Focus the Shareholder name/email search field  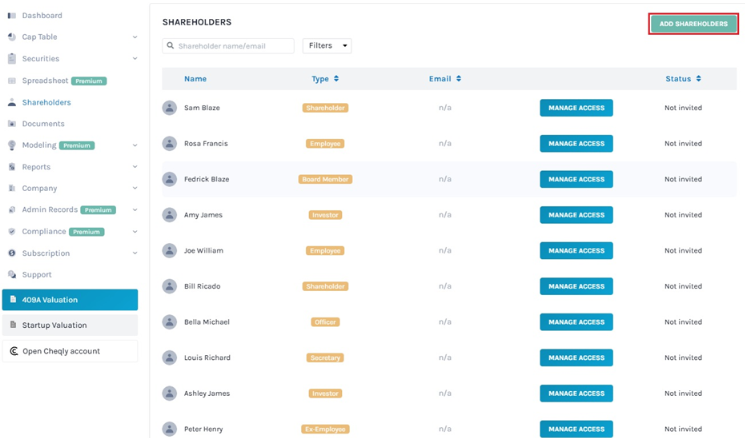[x=228, y=46]
